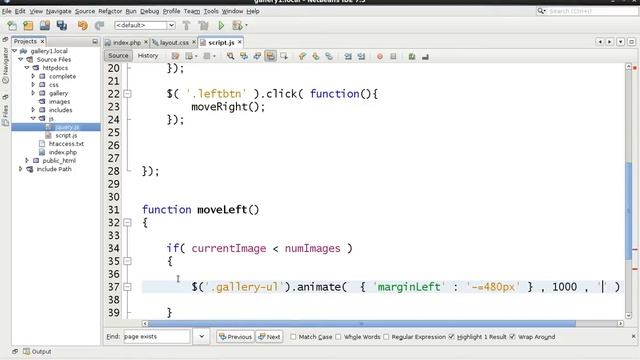Toggle the Whole Words checkbox
This screenshot has height=360, width=640.
338,337
